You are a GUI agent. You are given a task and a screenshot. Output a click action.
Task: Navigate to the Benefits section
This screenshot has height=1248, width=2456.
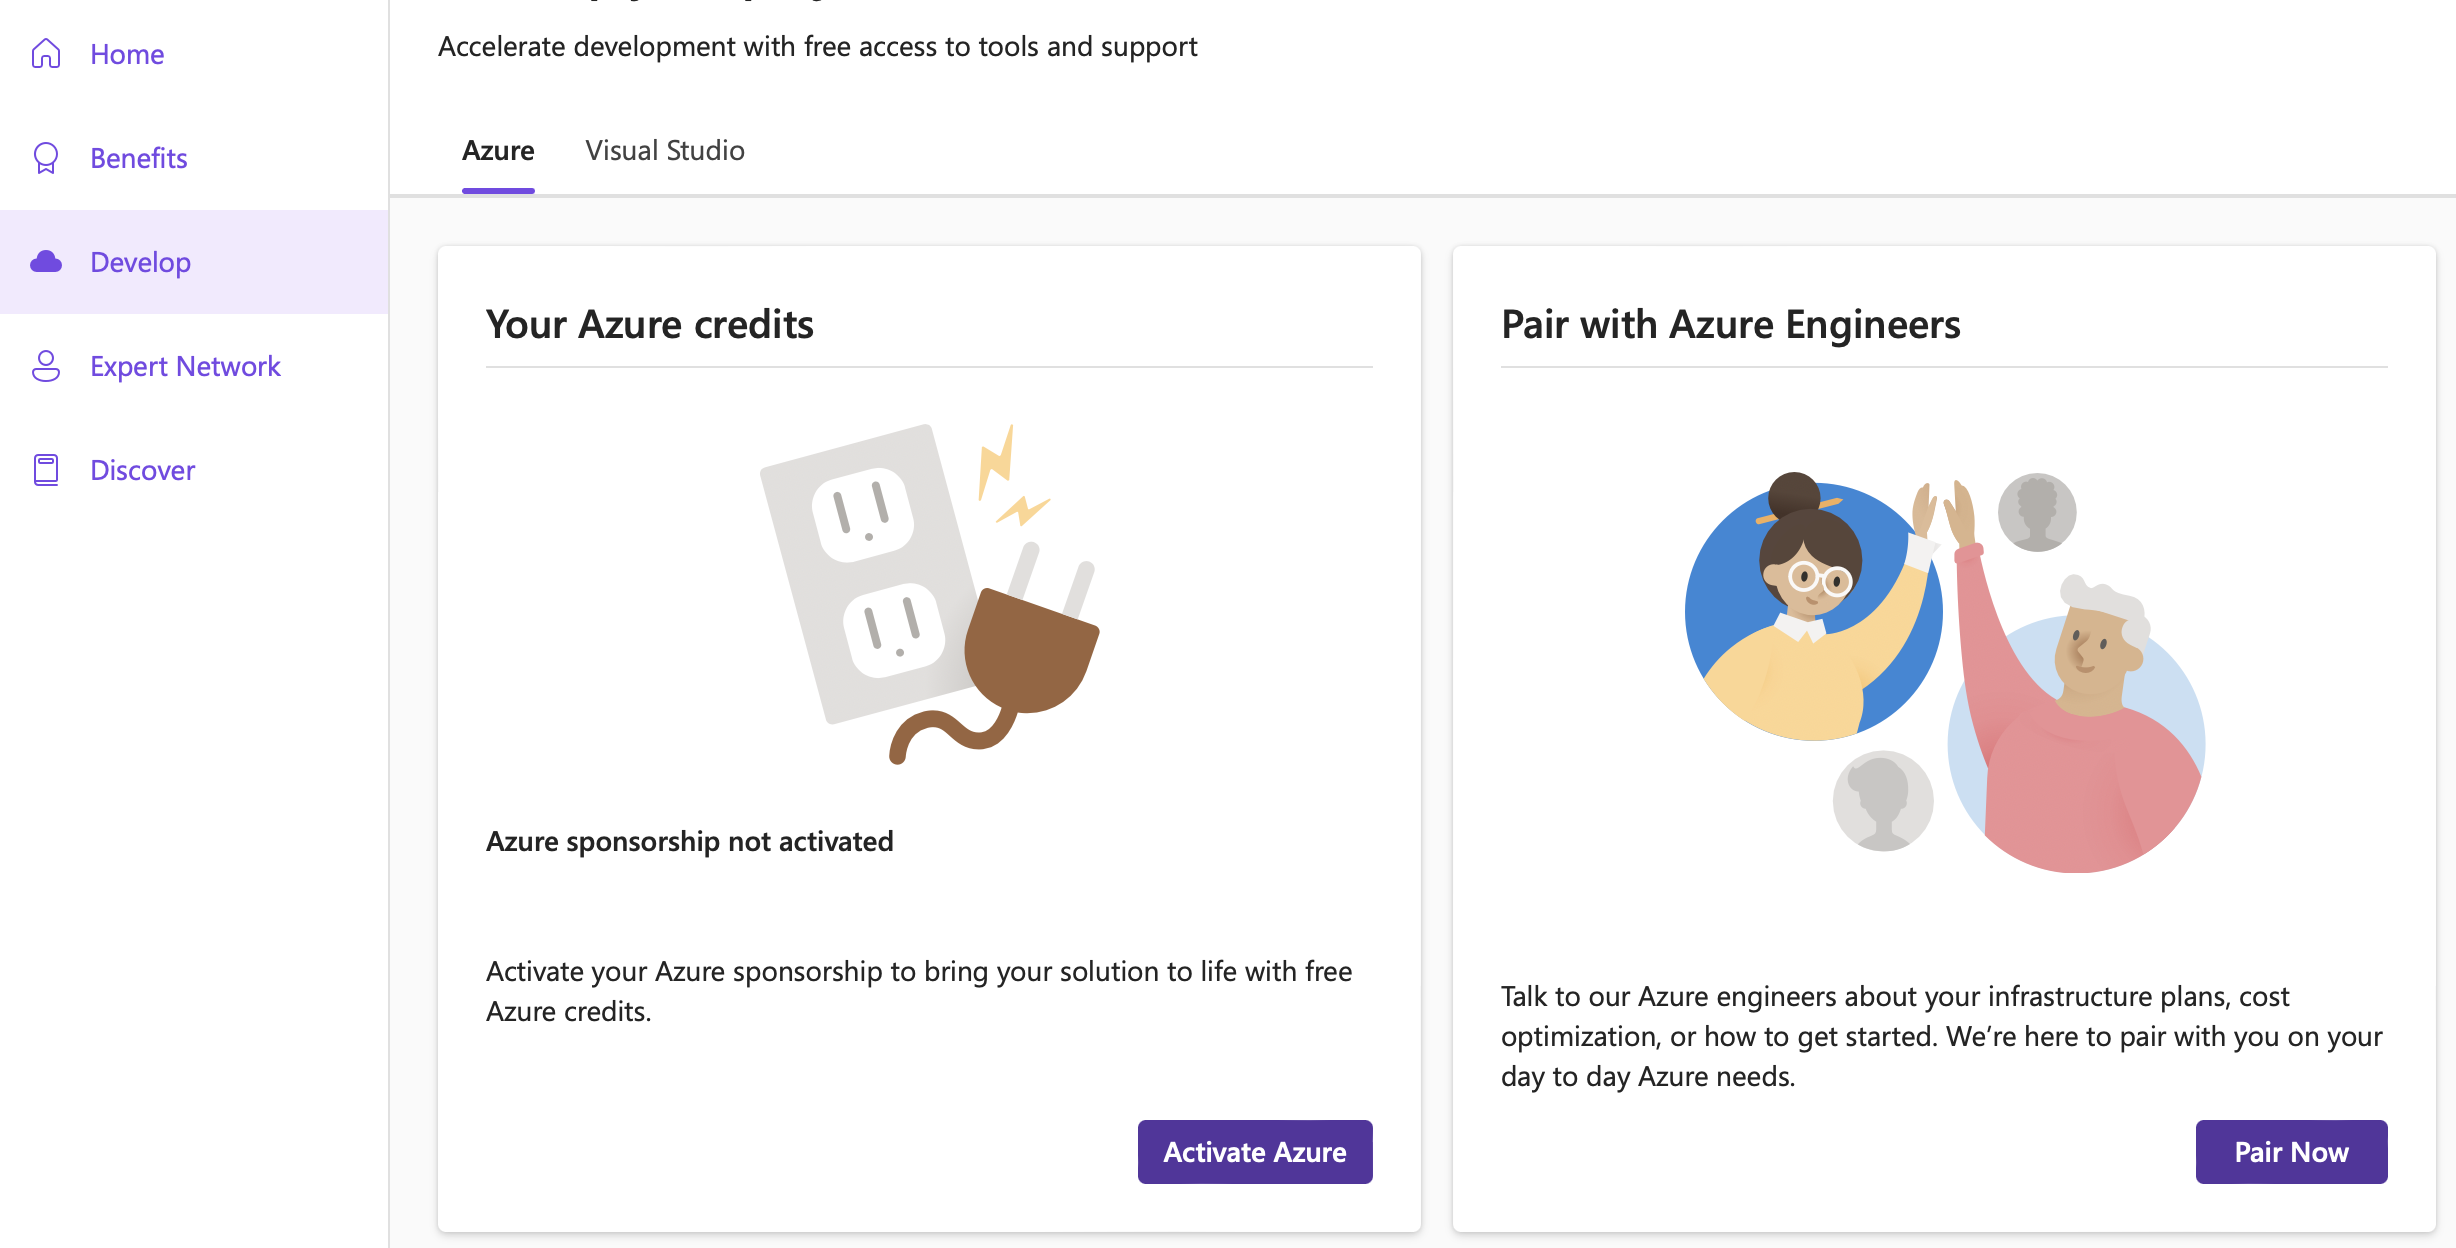(138, 158)
